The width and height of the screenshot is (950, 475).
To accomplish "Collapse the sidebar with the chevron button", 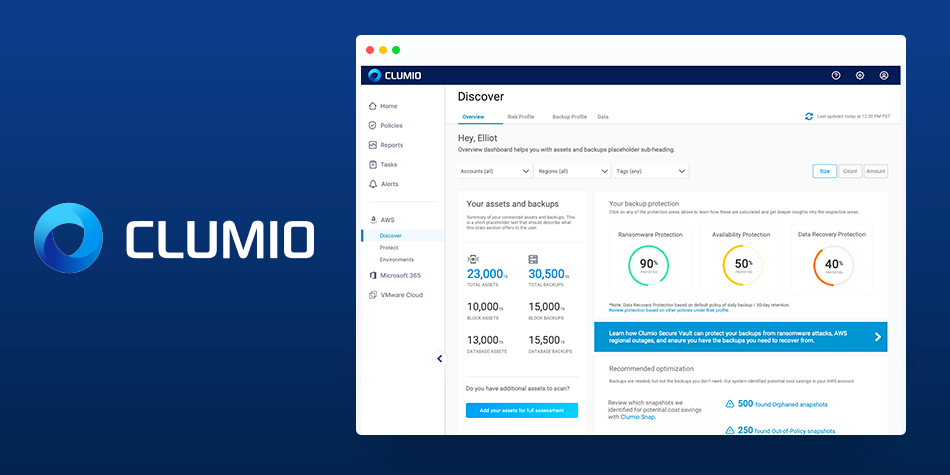I will click(440, 359).
